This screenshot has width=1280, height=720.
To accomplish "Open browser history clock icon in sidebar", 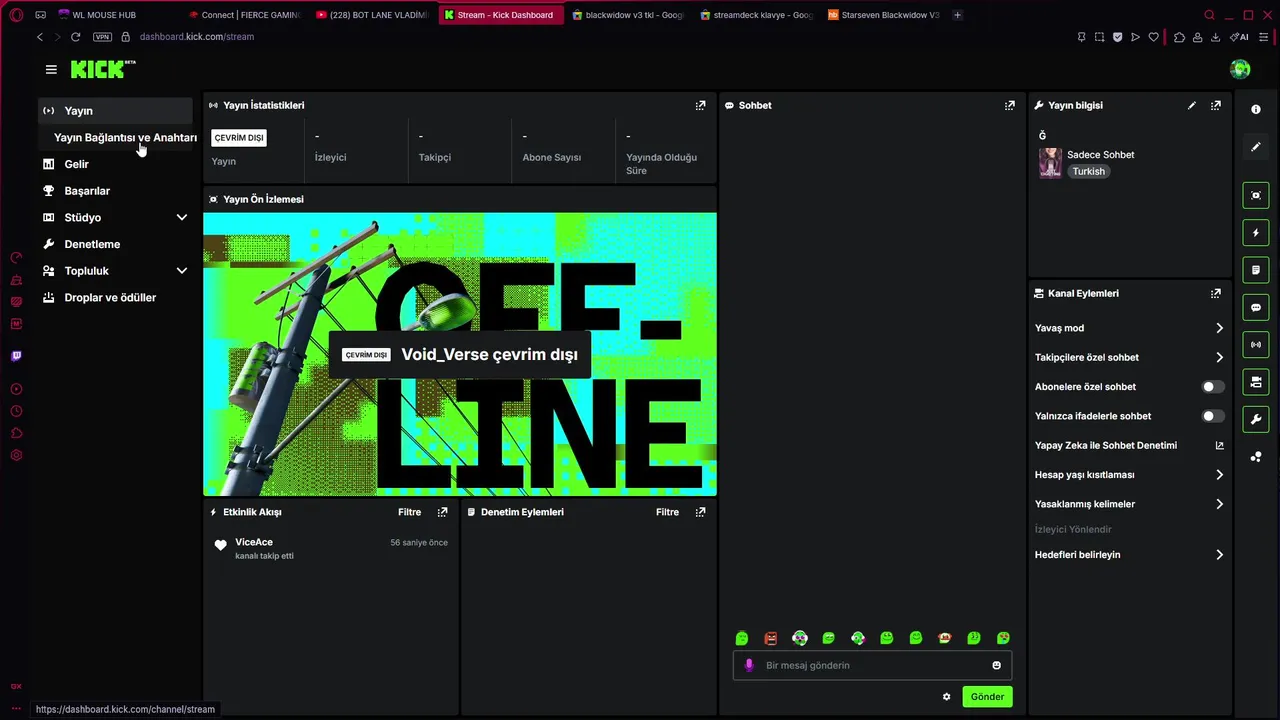I will click(16, 411).
